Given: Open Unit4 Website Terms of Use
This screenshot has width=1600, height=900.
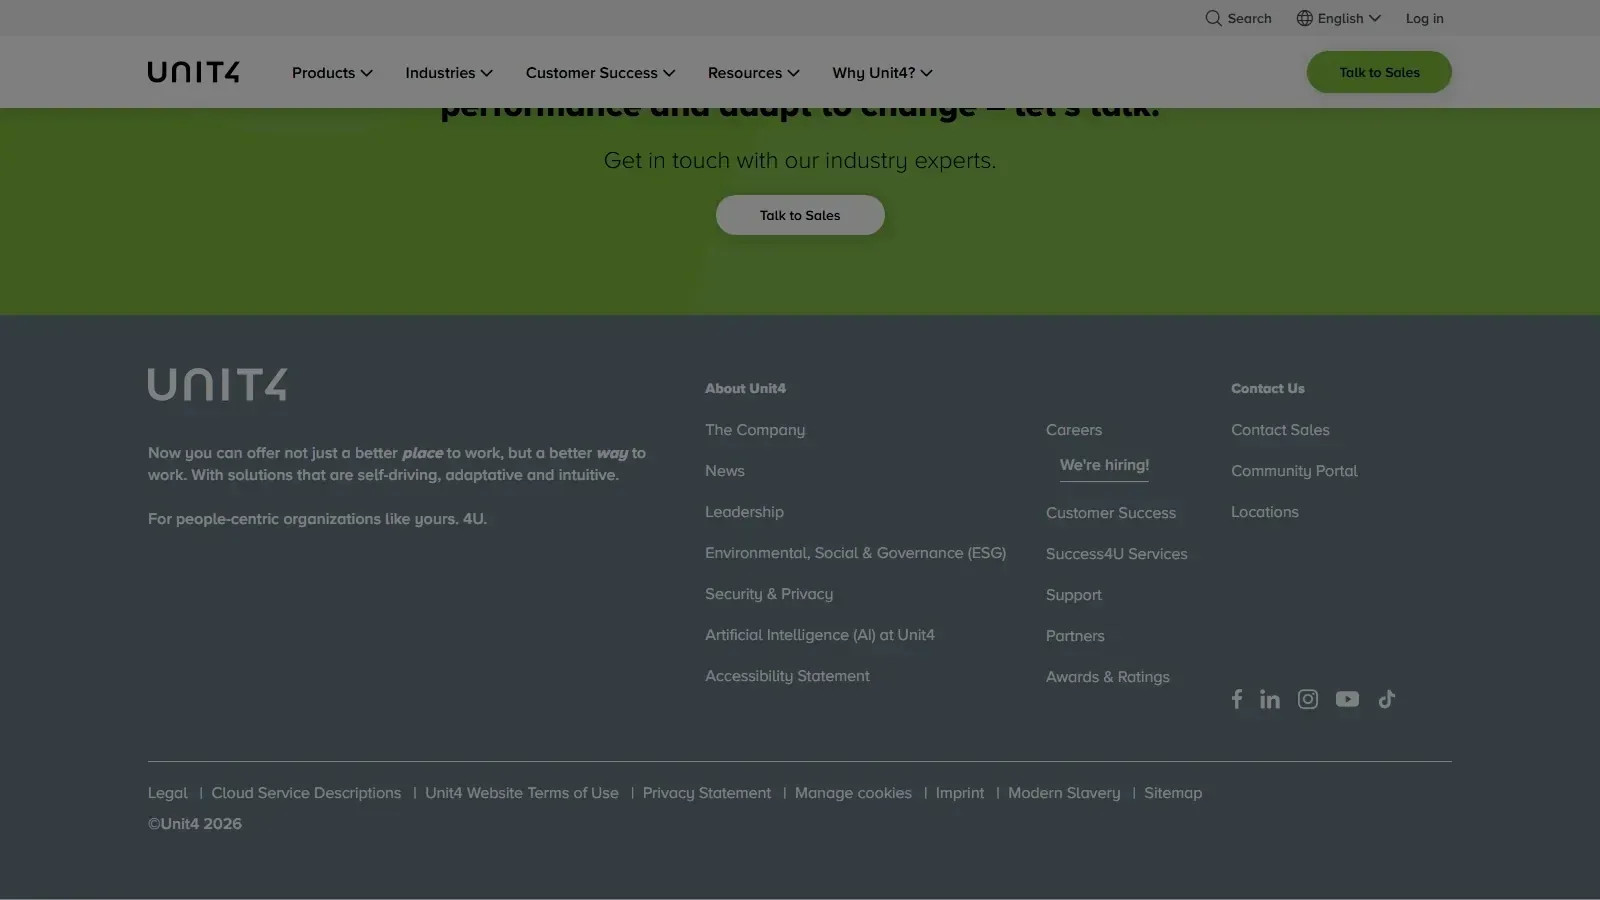Looking at the screenshot, I should pyautogui.click(x=522, y=793).
